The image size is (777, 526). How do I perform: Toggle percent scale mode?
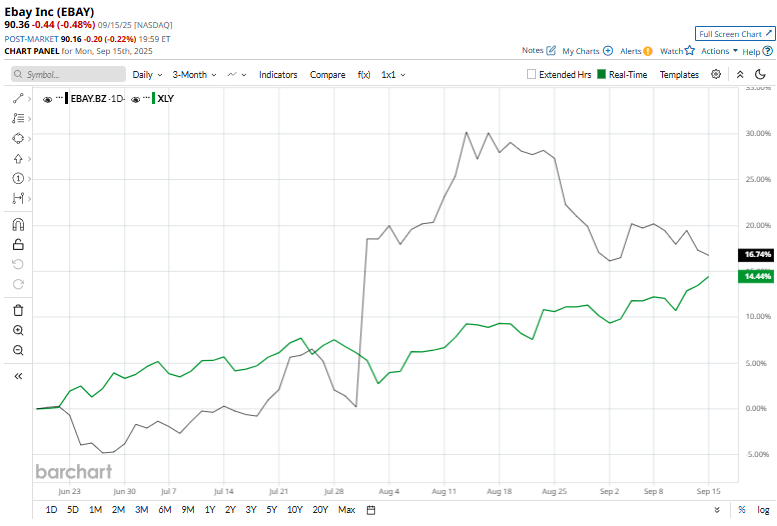[x=742, y=510]
